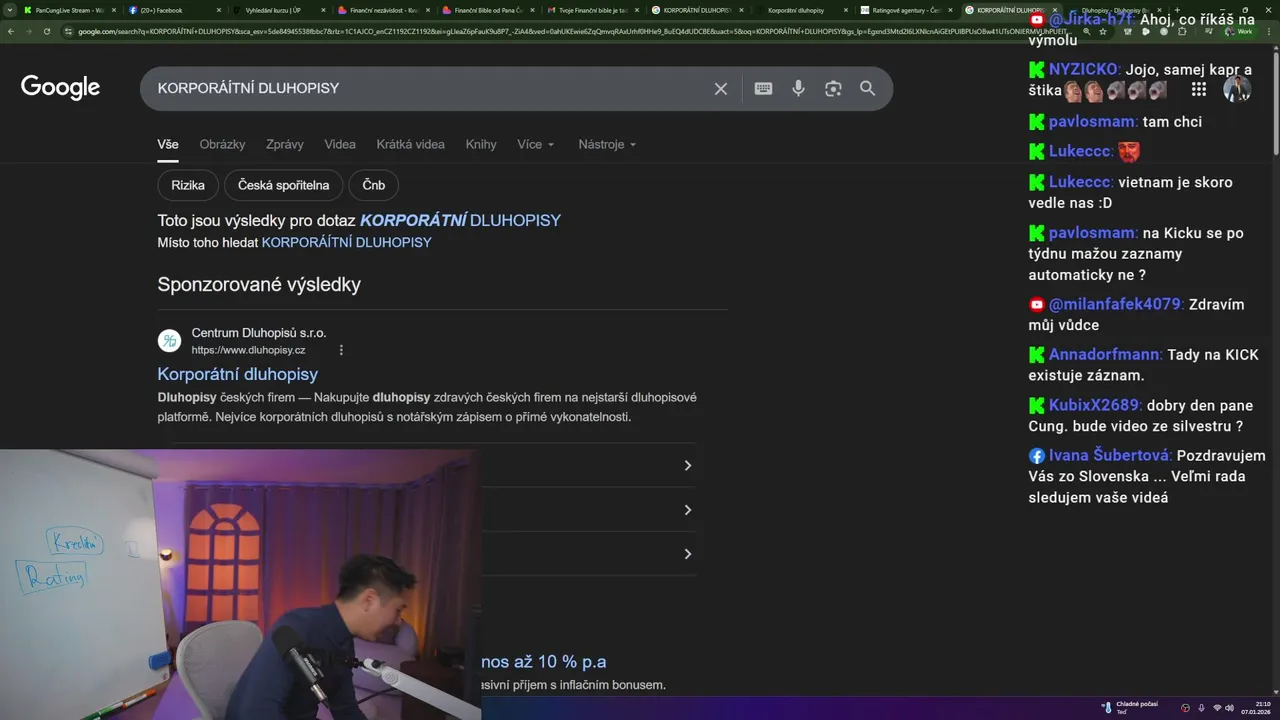Image resolution: width=1280 pixels, height=720 pixels.
Task: Click the Čnb filter chip
Action: [373, 185]
